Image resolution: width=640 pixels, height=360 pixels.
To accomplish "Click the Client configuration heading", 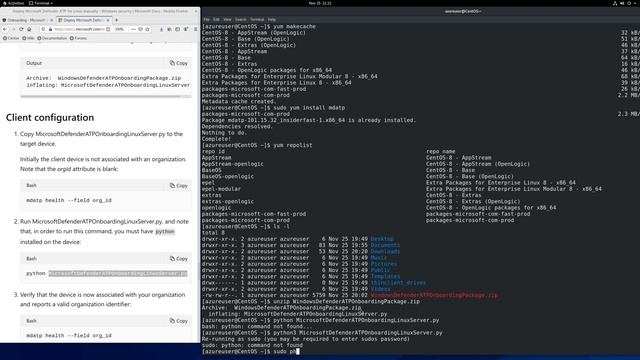I will 50,118.
